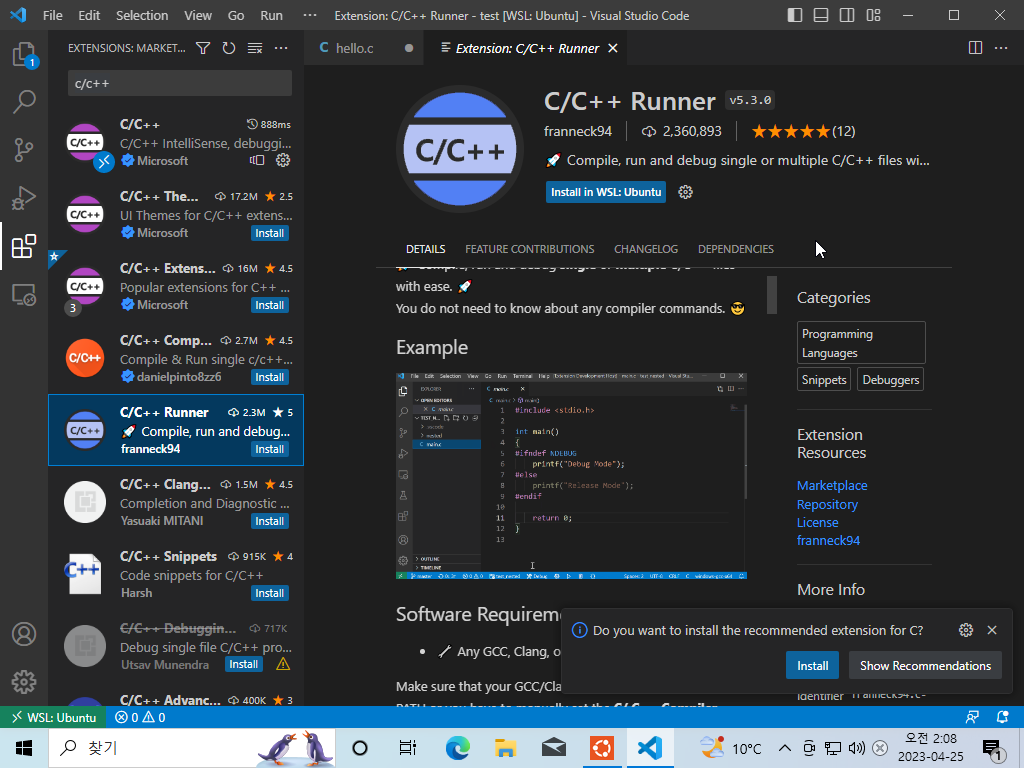Click the WSL: Ubuntu remote indicator
1024x768 pixels.
[x=54, y=717]
